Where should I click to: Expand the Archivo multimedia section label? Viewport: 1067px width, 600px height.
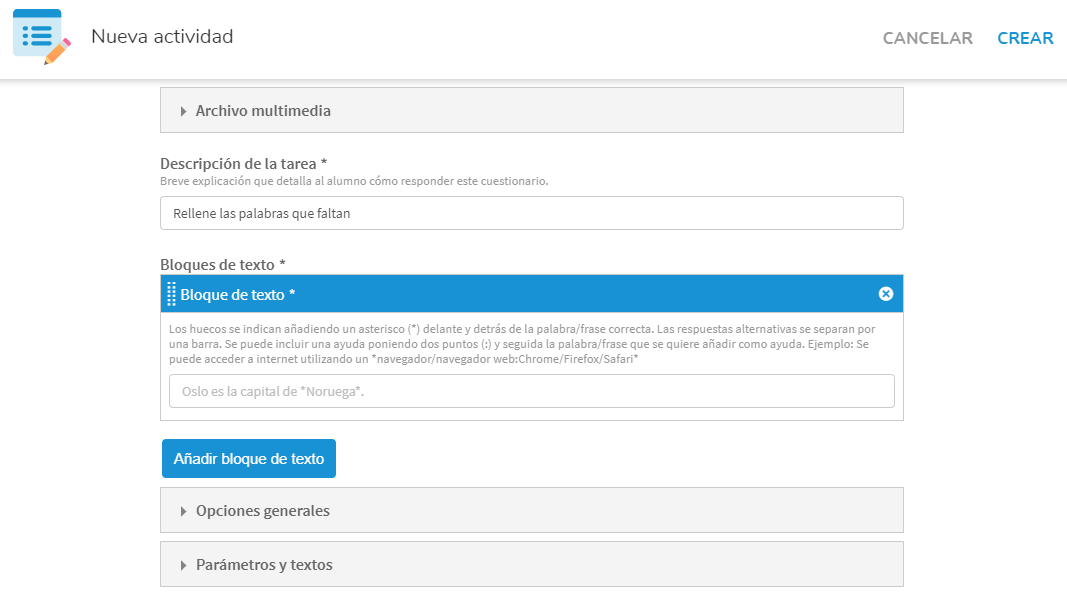click(263, 111)
